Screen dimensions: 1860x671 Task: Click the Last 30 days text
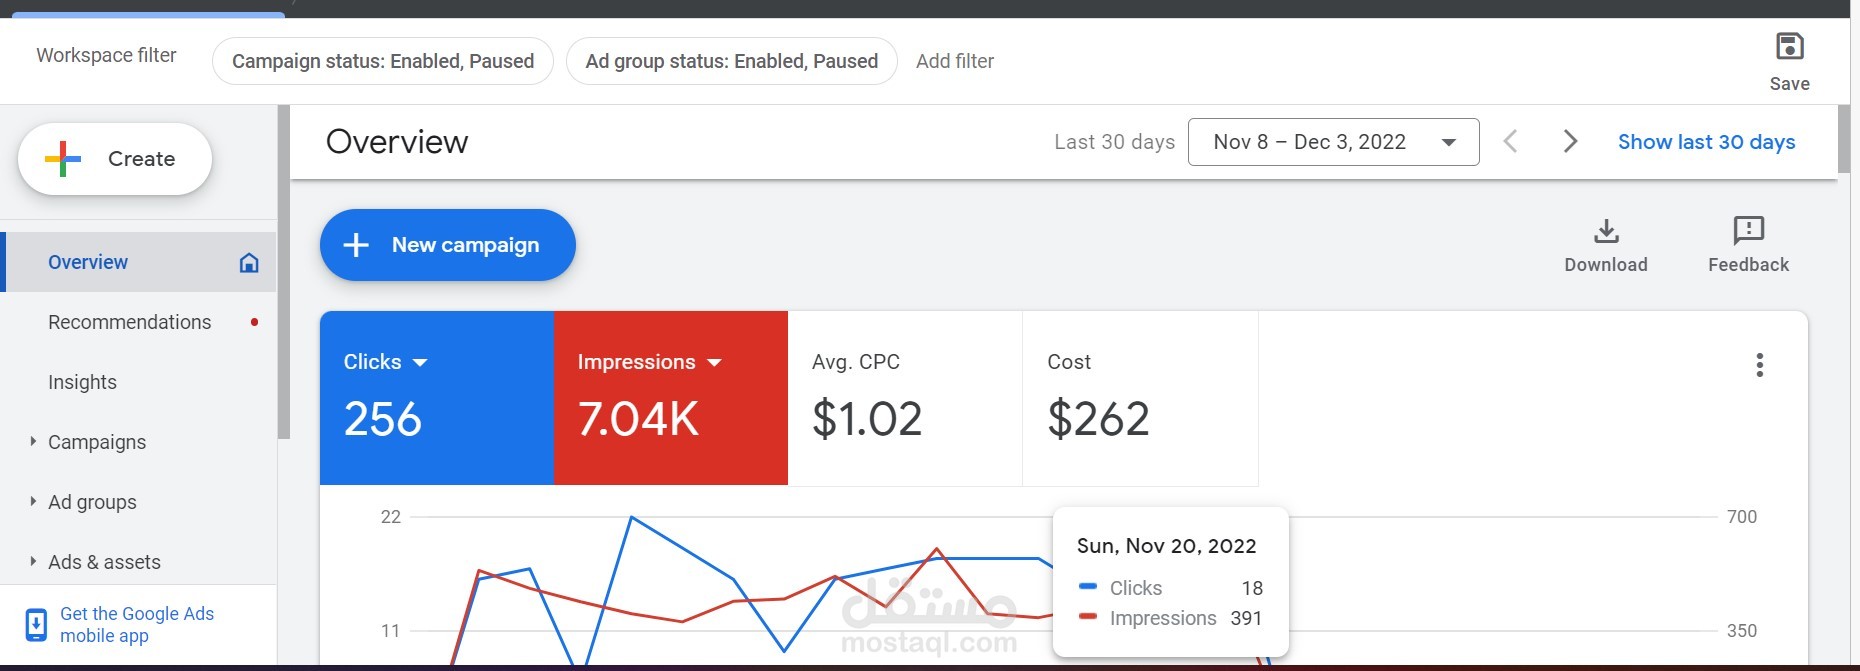coord(1114,142)
